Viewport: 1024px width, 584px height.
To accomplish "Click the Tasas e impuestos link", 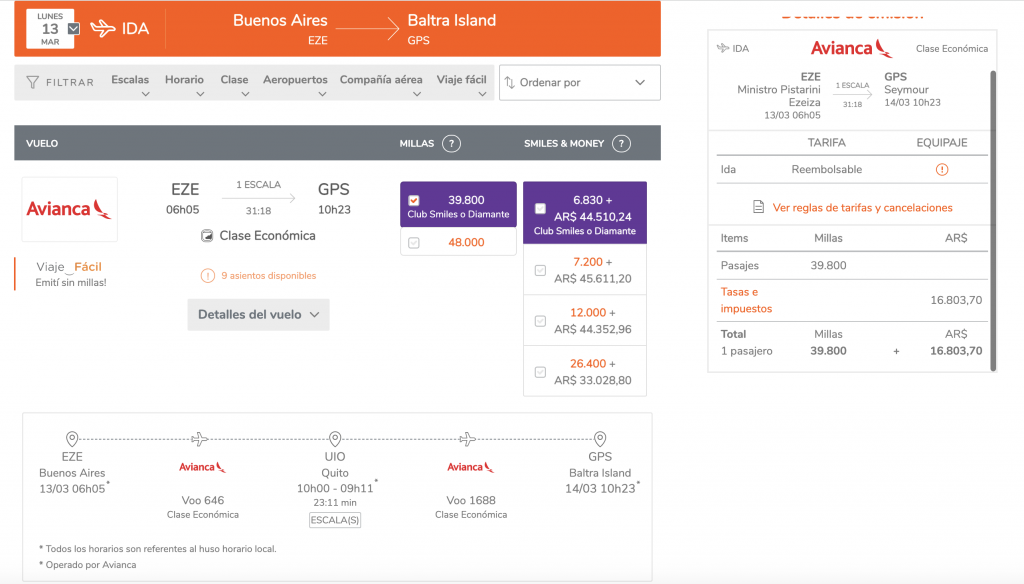I will coord(746,300).
